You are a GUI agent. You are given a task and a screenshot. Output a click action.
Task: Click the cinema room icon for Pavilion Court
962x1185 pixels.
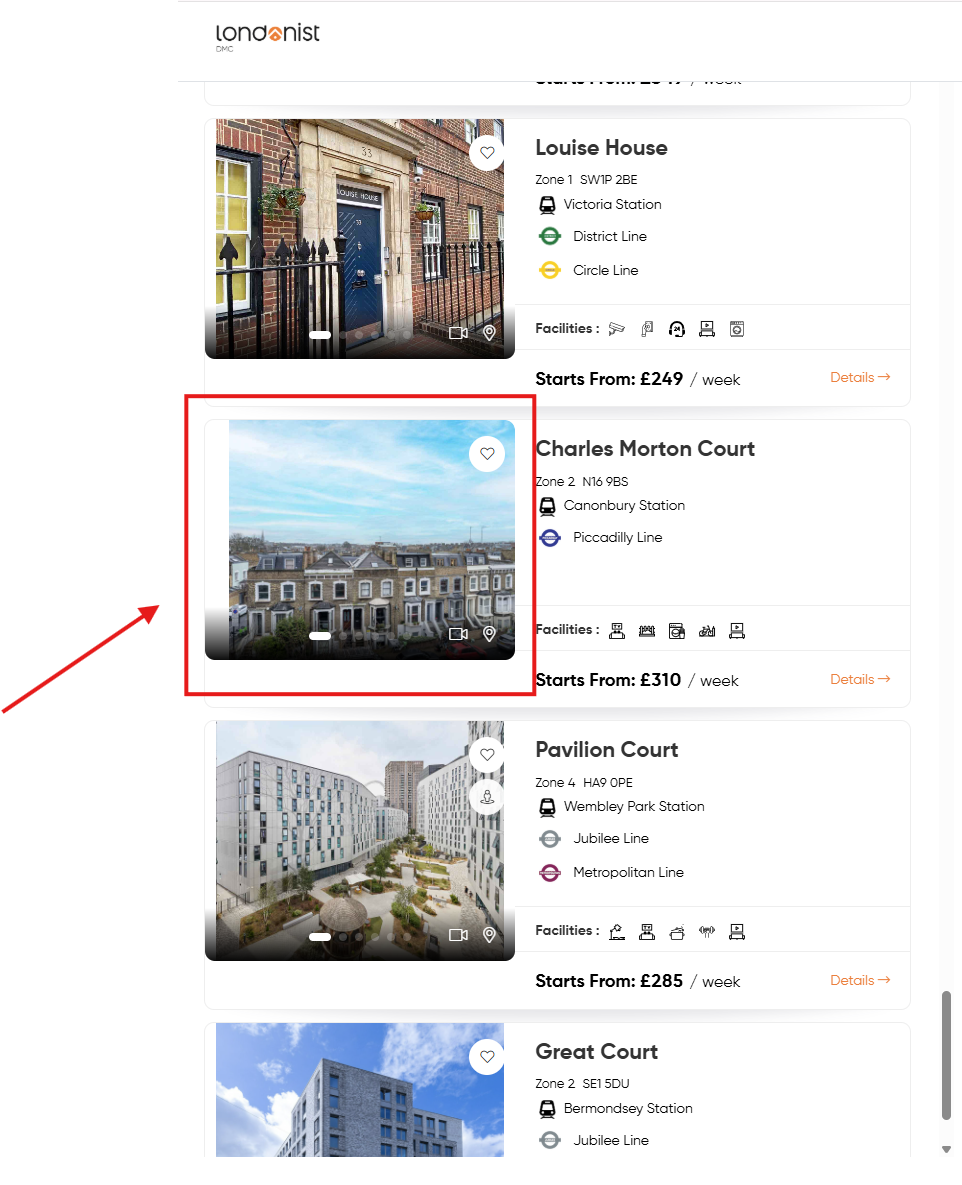(737, 932)
